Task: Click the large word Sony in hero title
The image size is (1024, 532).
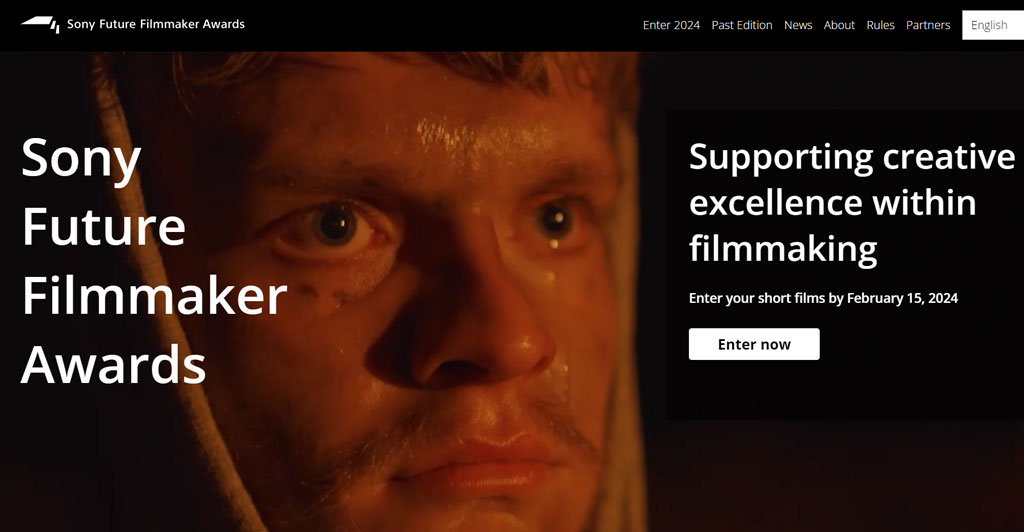Action: pyautogui.click(x=81, y=159)
